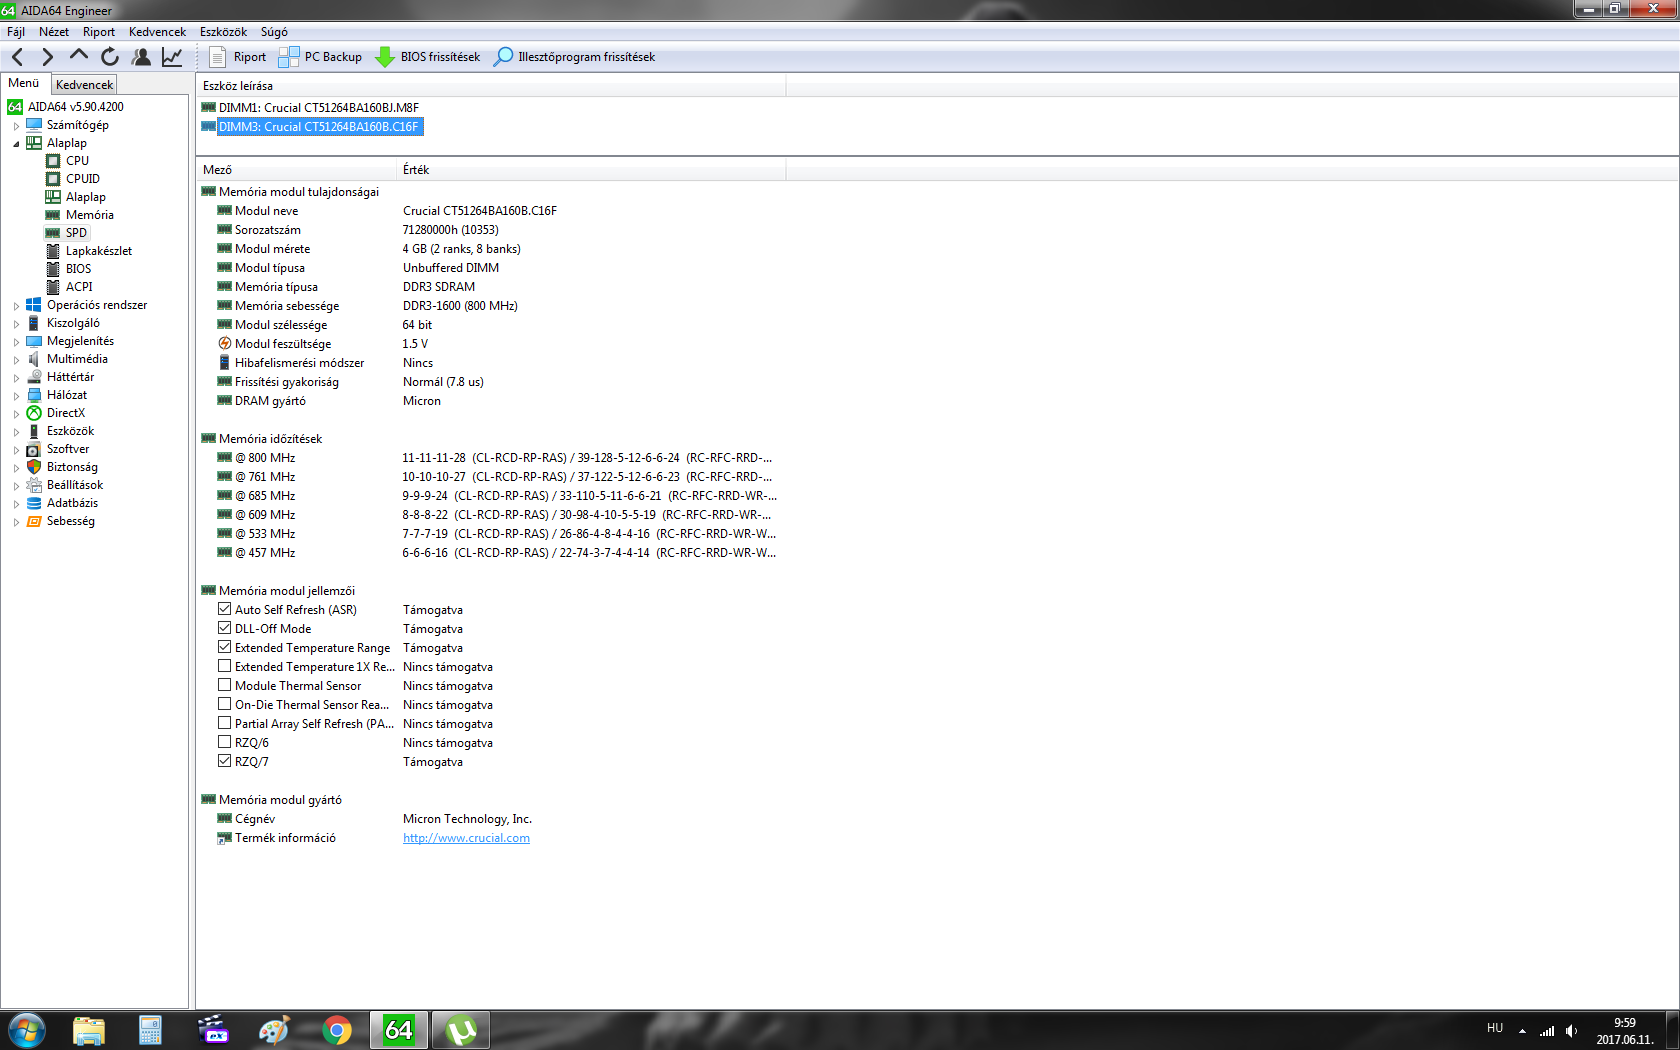Viewport: 1680px width, 1050px height.
Task: Click the Eszközök tree item icon
Action: pos(34,431)
